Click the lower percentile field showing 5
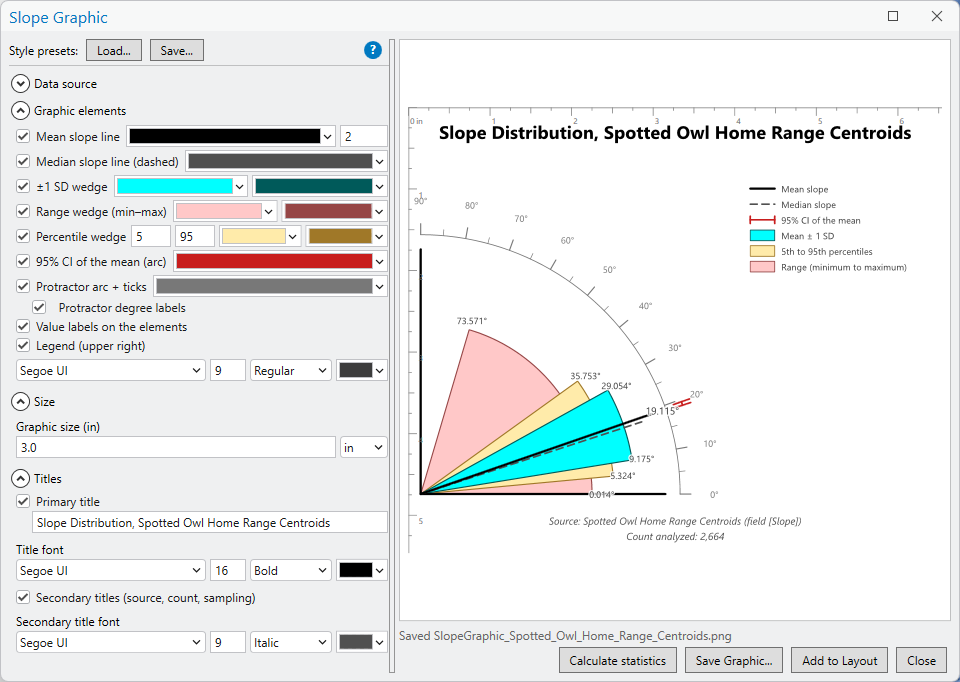Viewport: 960px width, 682px height. coord(151,236)
